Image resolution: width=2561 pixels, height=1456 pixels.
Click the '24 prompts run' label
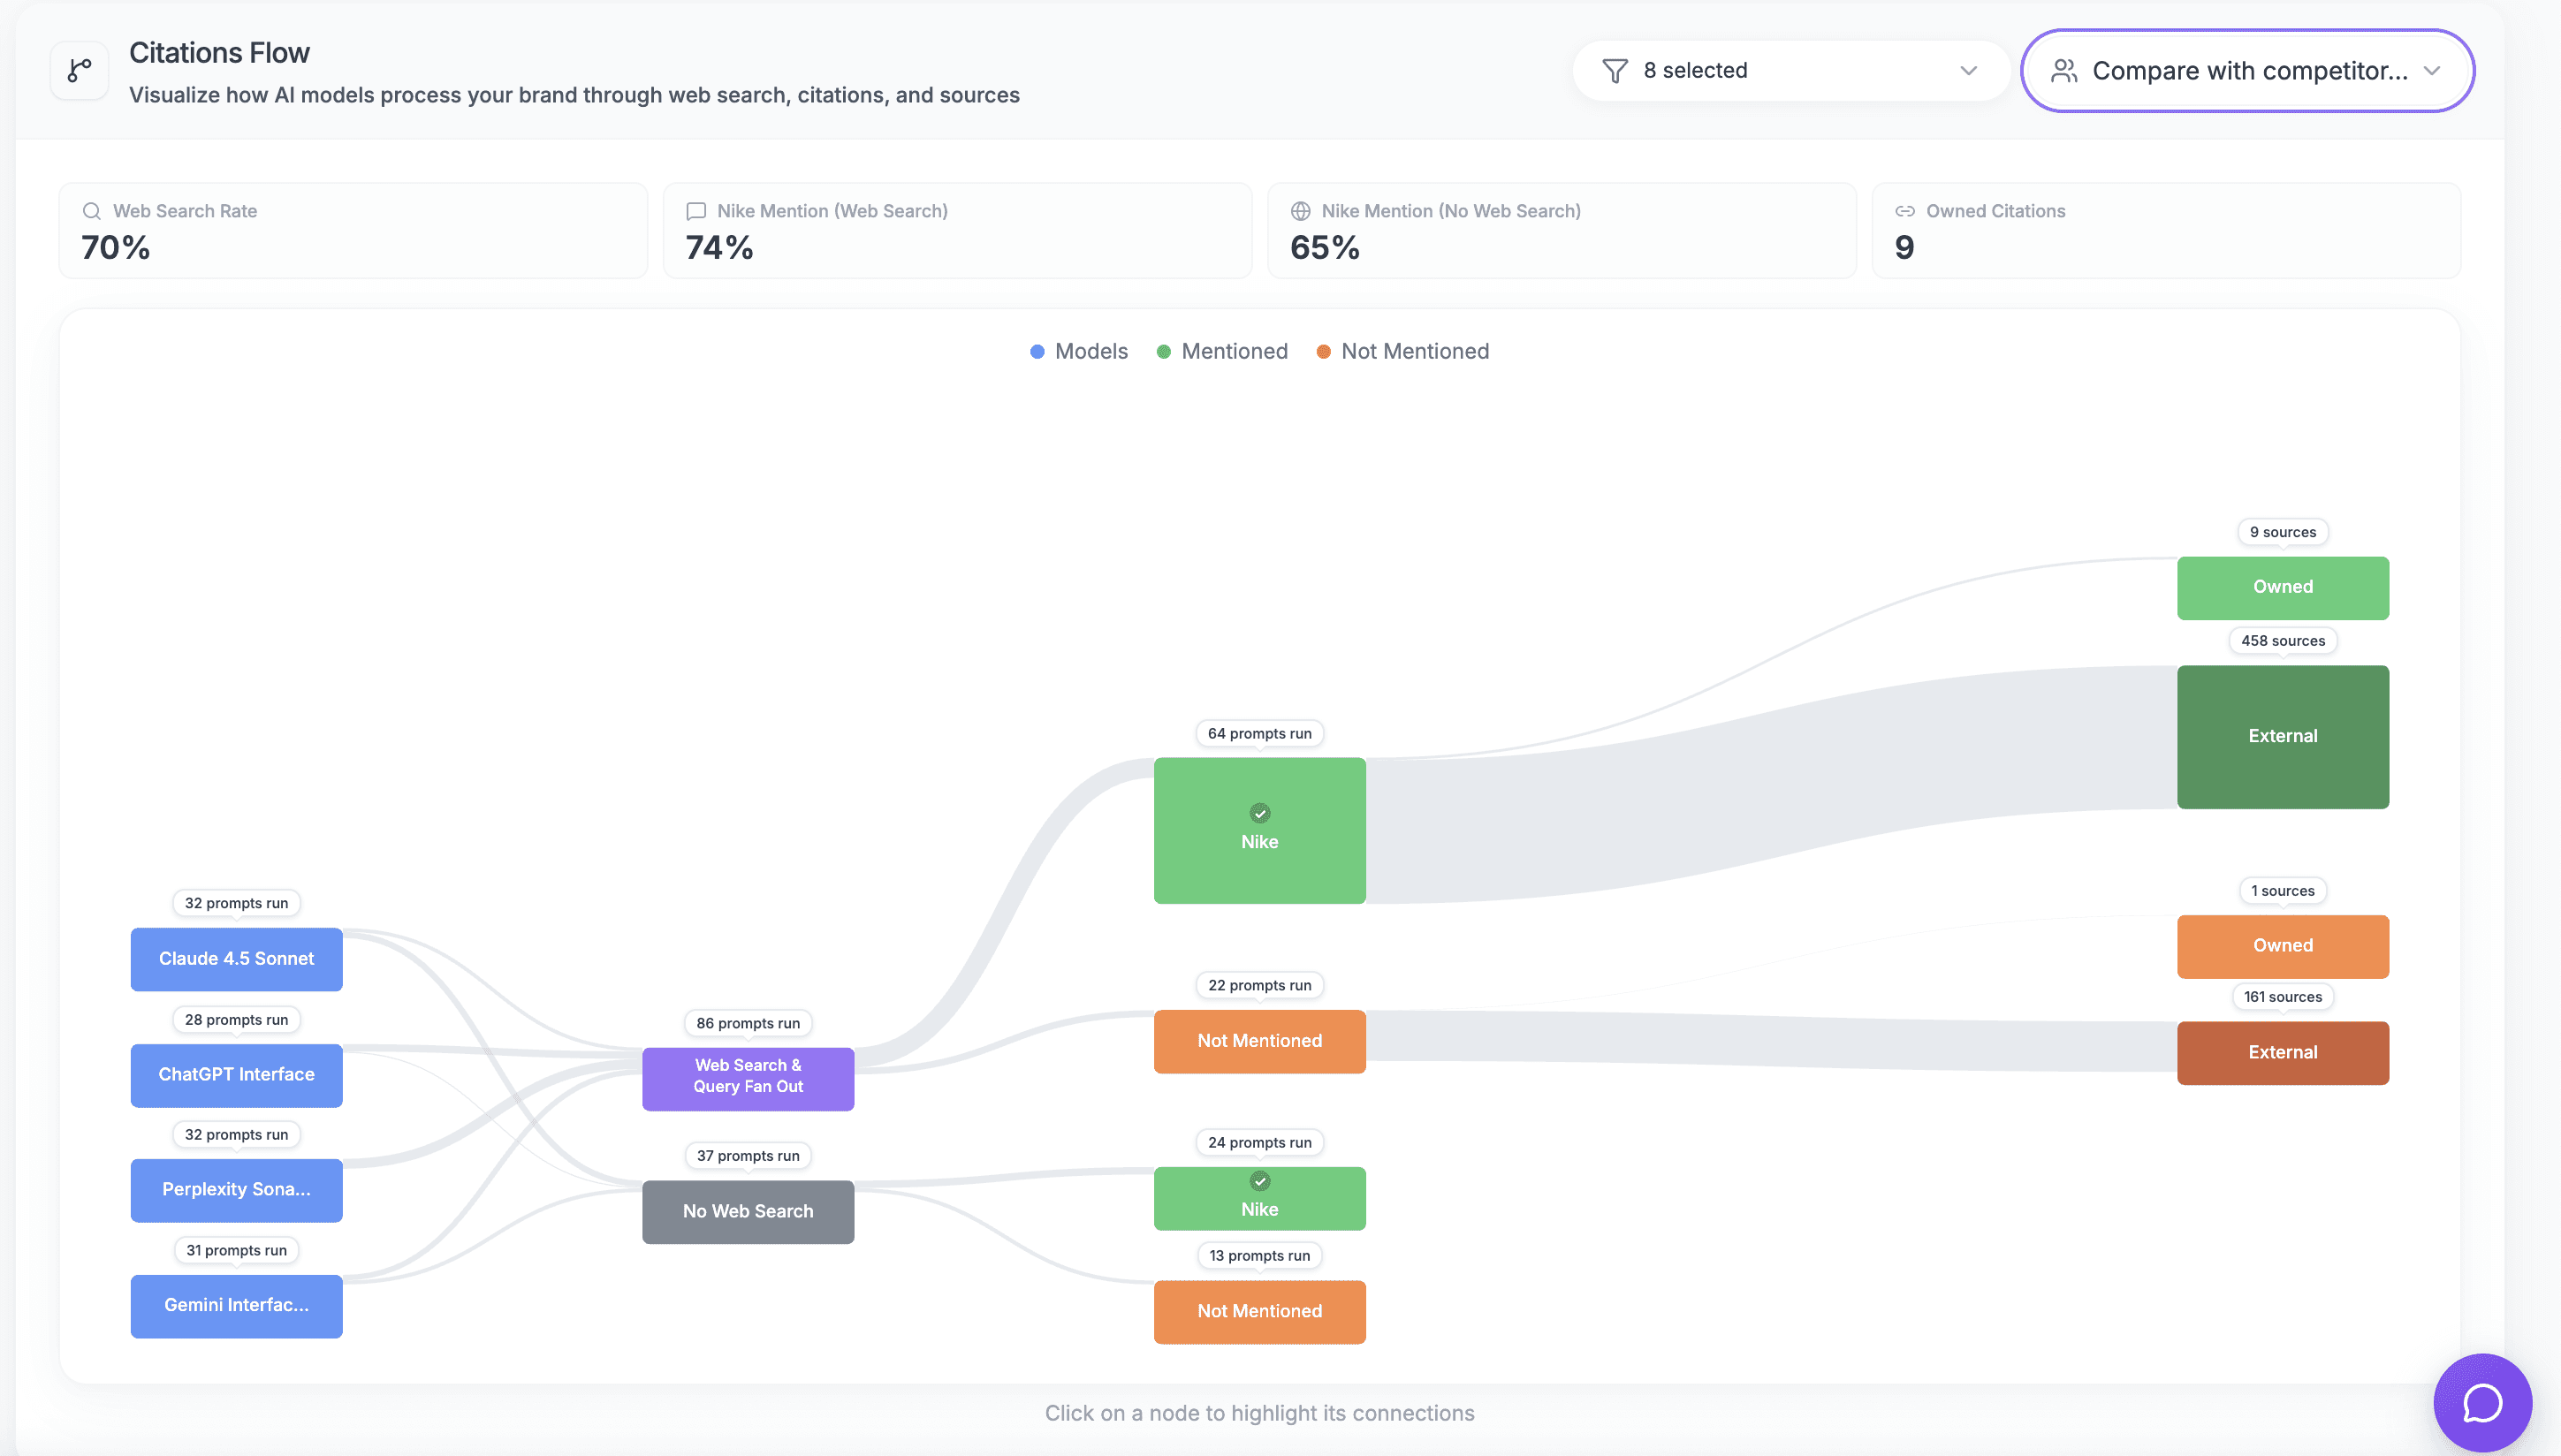point(1260,1143)
